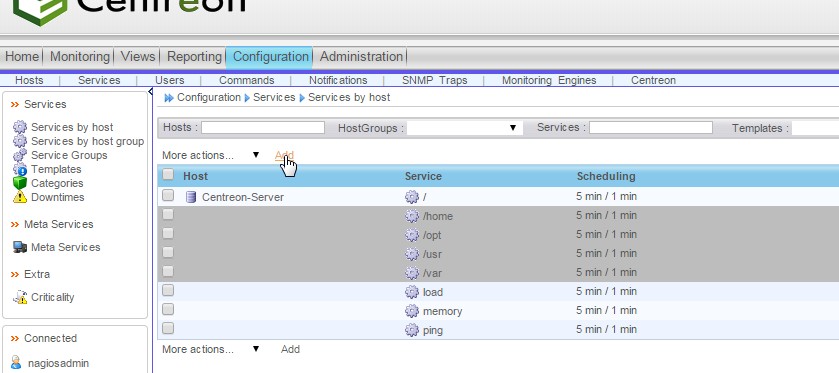Viewport: 839px width, 373px height.
Task: Open the Administration main menu tab
Action: coord(361,57)
